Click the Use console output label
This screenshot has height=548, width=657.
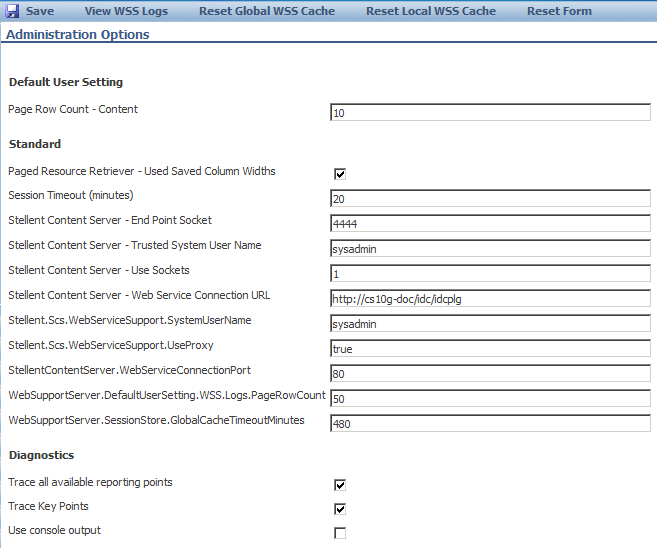pyautogui.click(x=54, y=530)
